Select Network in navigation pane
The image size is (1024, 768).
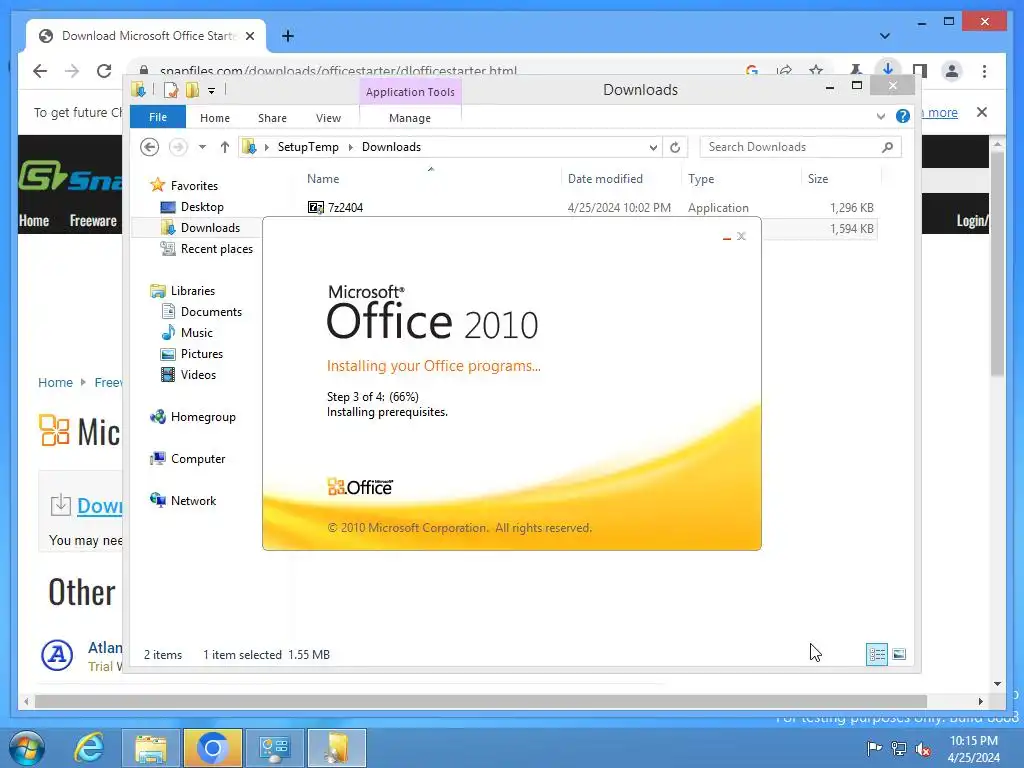(x=193, y=500)
